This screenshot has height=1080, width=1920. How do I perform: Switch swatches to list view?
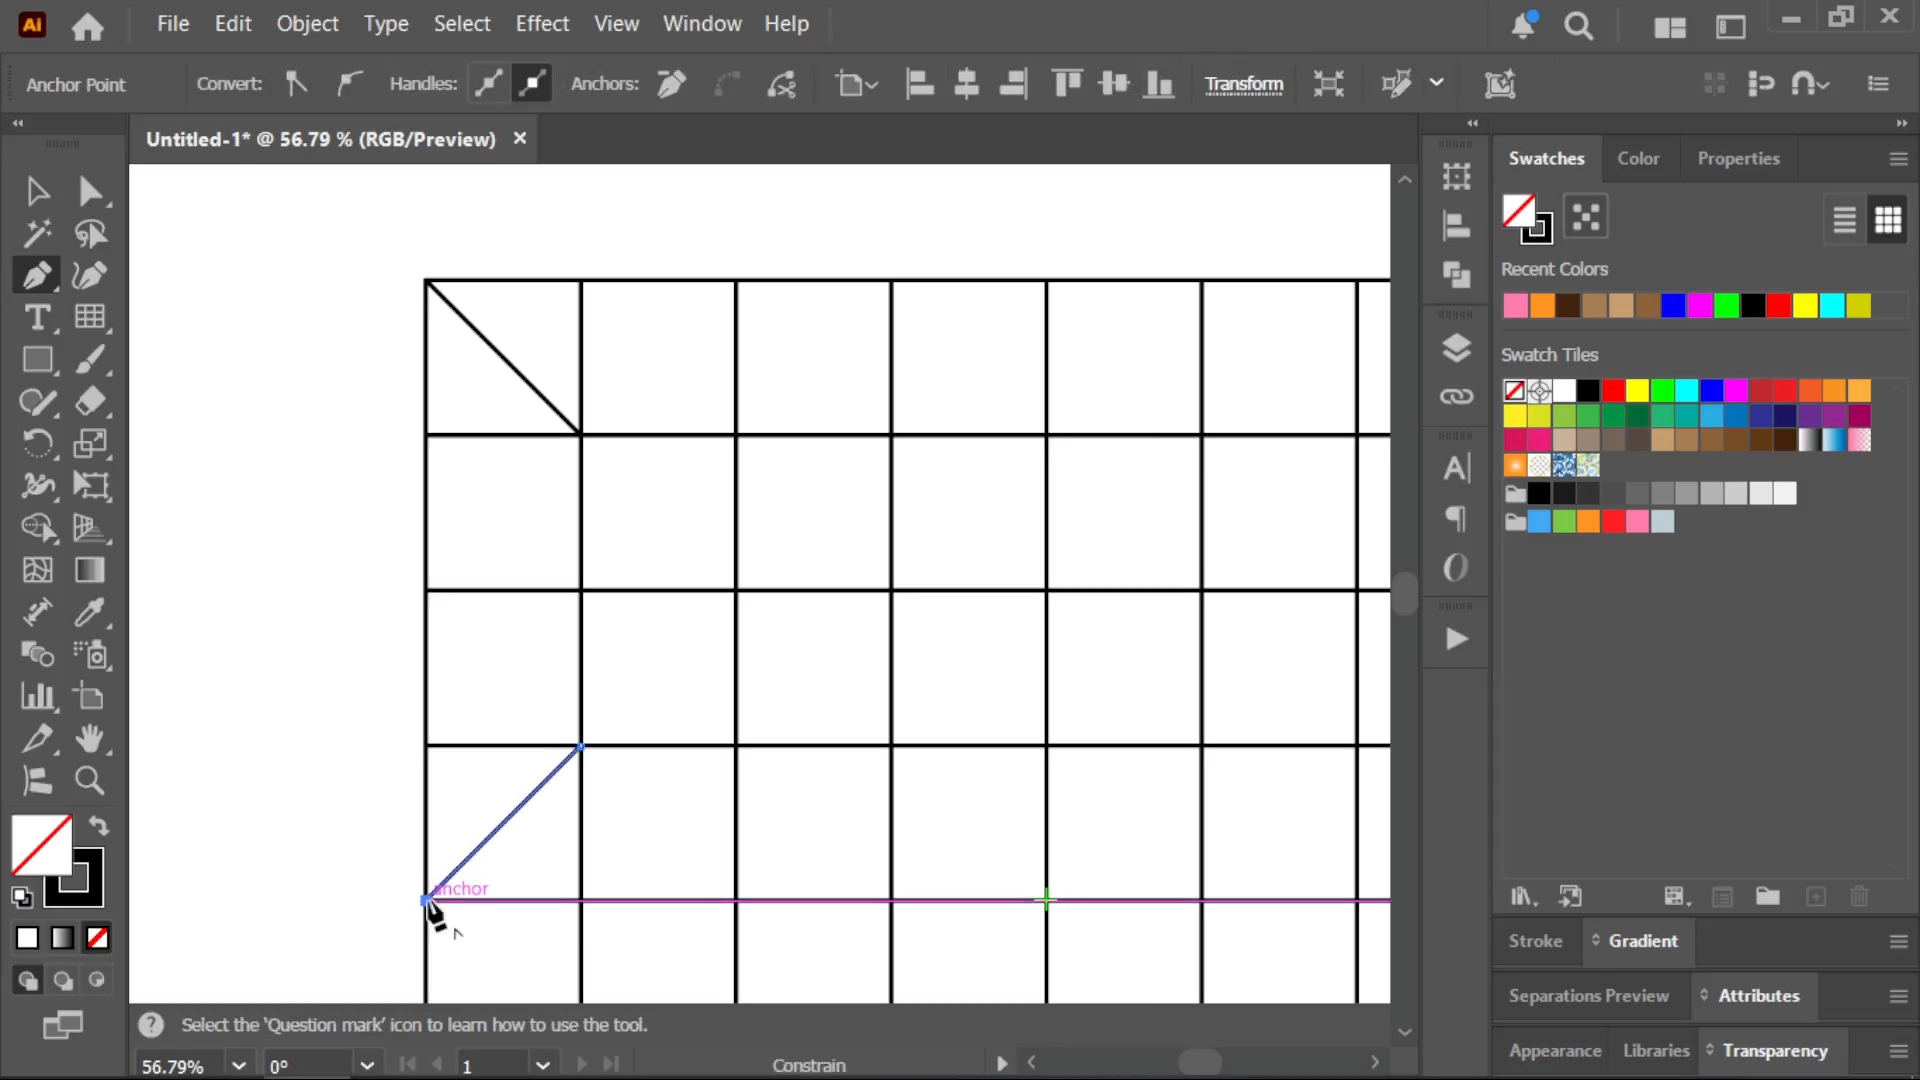1844,219
